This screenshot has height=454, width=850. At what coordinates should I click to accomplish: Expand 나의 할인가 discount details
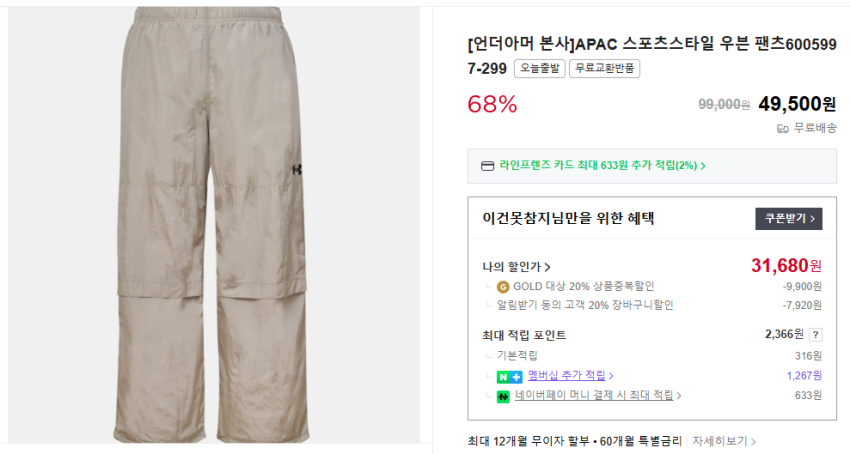point(516,267)
